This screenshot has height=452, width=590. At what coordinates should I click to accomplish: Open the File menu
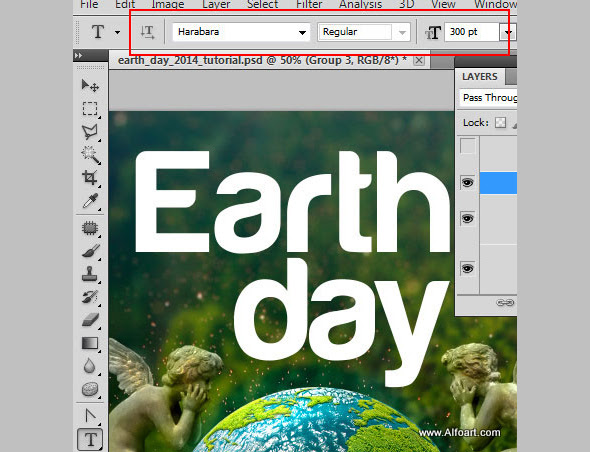click(x=90, y=5)
